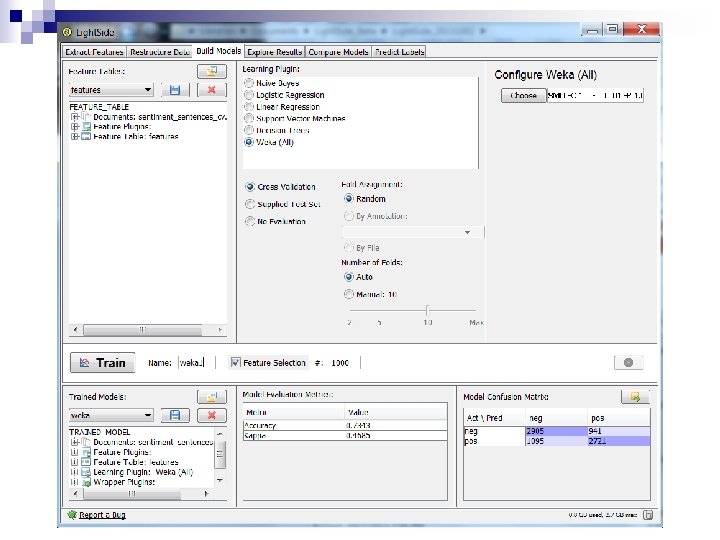Delete the trained model with red X
The image size is (720, 540).
[x=212, y=416]
